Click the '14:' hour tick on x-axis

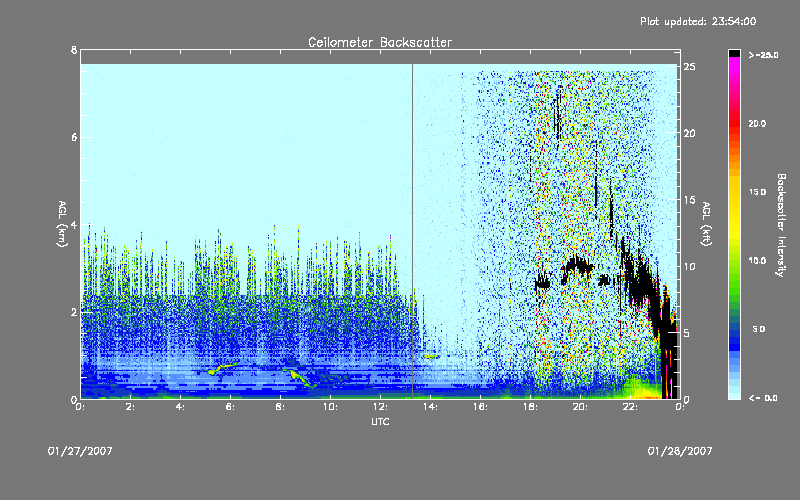click(x=430, y=407)
